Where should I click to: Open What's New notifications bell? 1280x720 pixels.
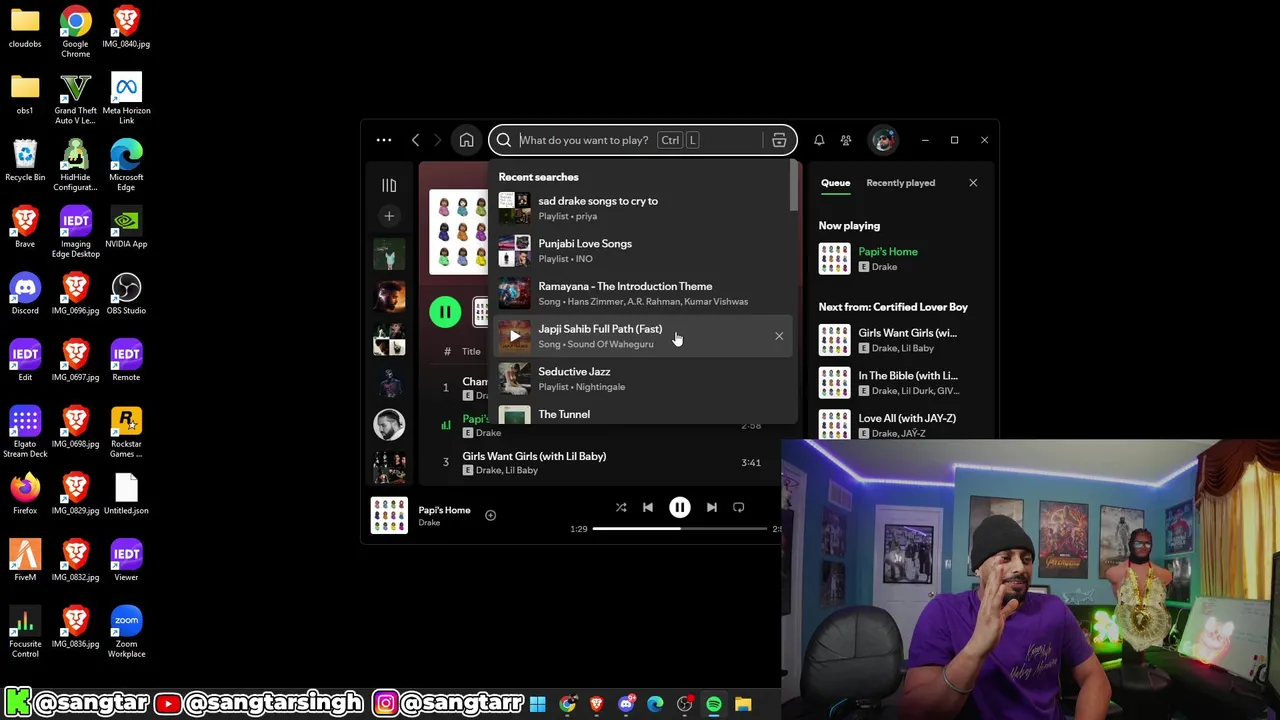pos(819,140)
